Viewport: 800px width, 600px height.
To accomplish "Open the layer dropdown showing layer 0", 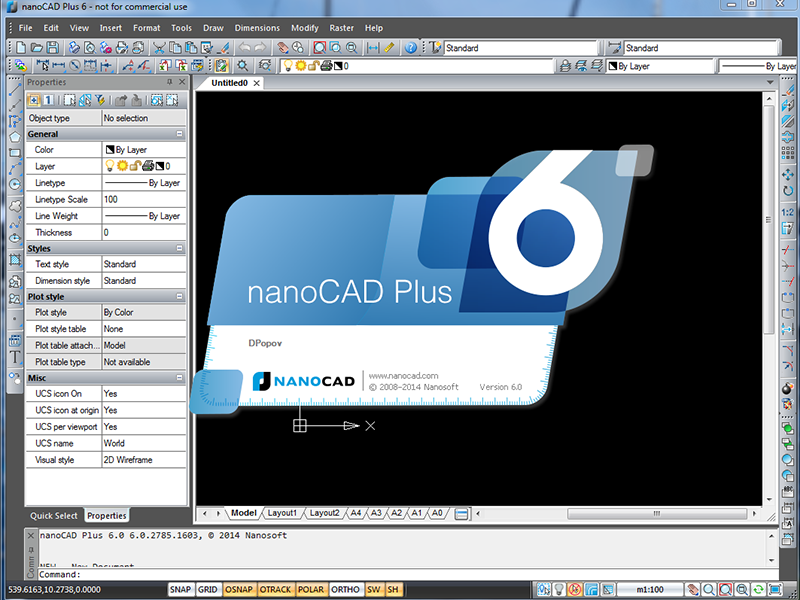I will tap(416, 66).
